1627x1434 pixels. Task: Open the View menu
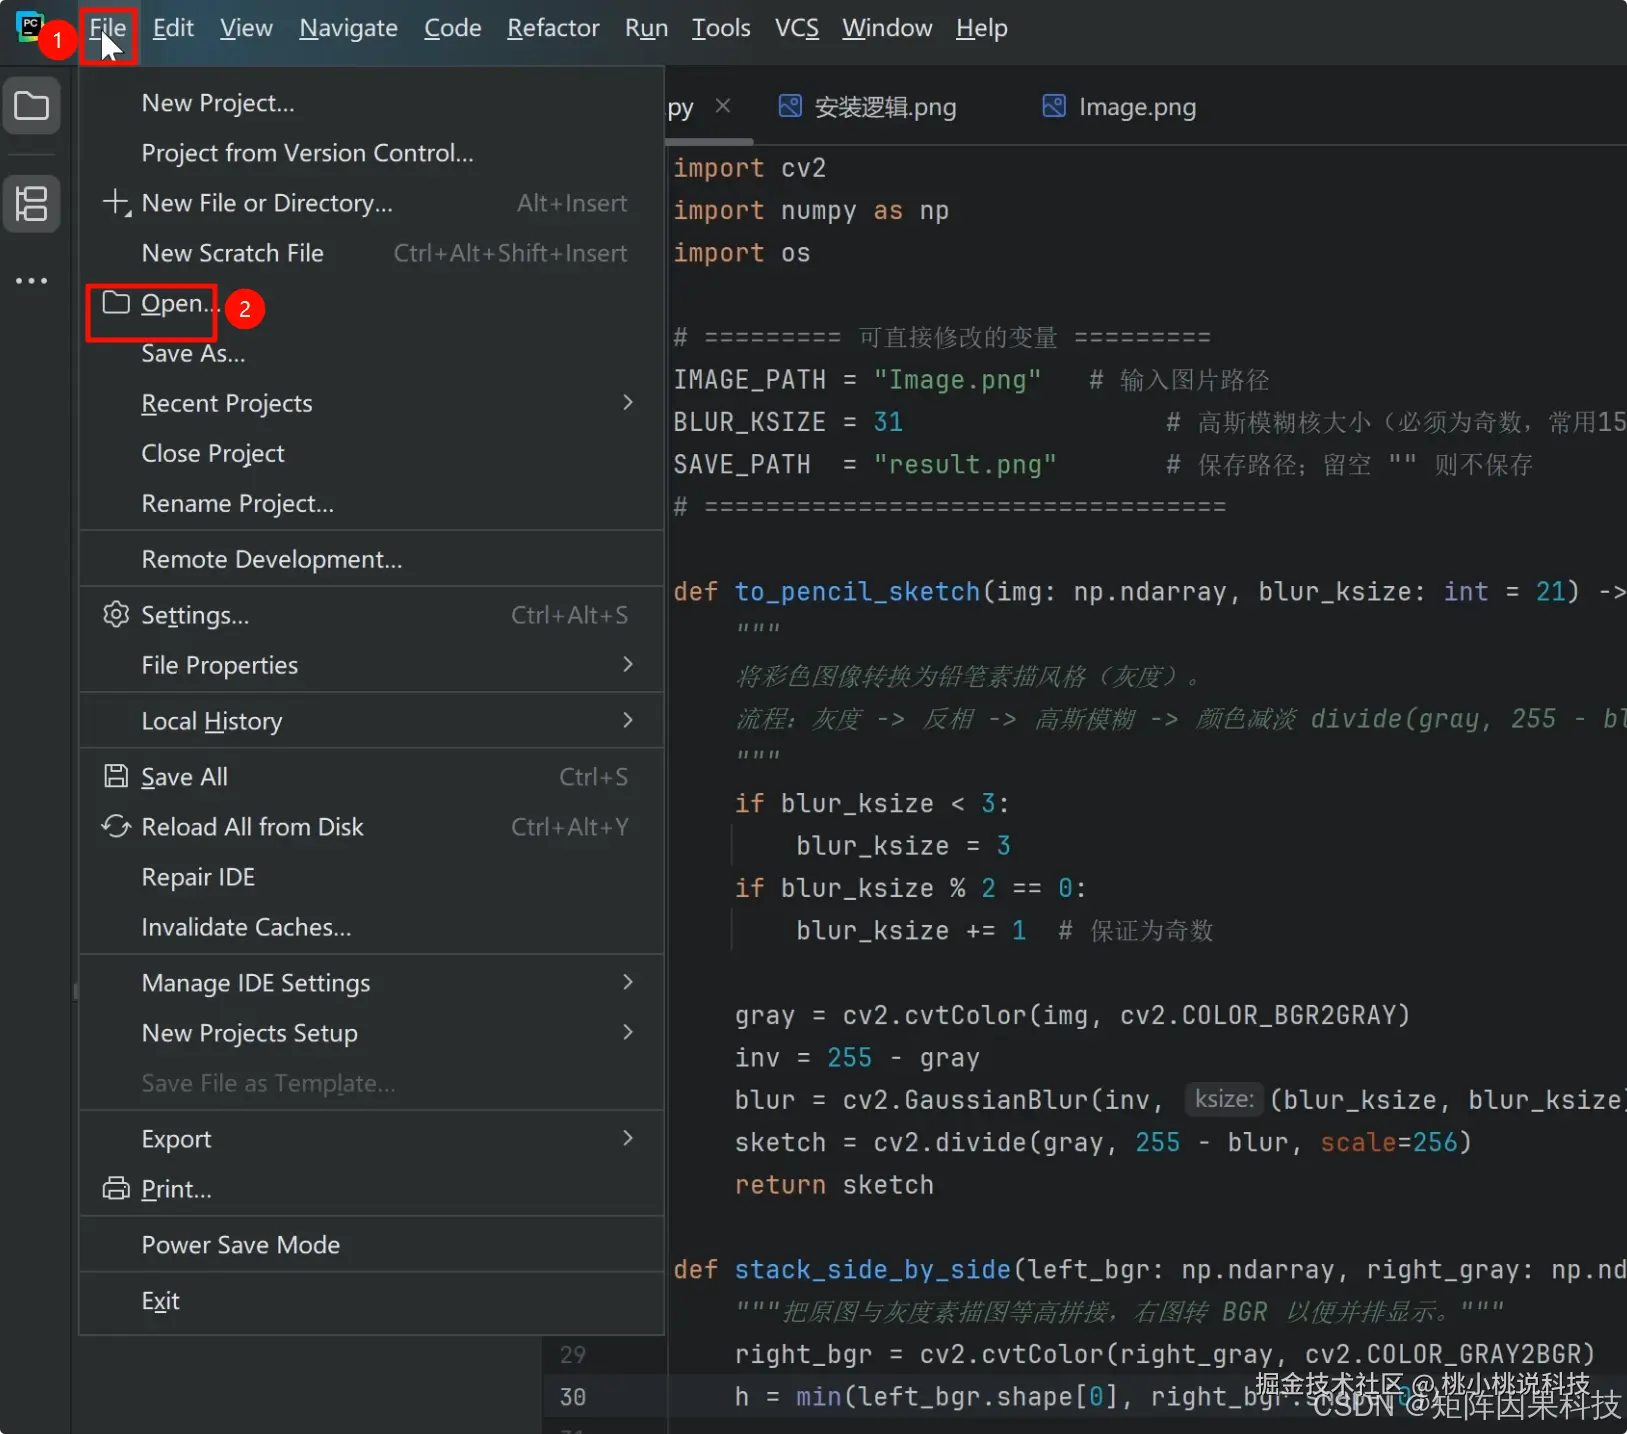pyautogui.click(x=246, y=28)
